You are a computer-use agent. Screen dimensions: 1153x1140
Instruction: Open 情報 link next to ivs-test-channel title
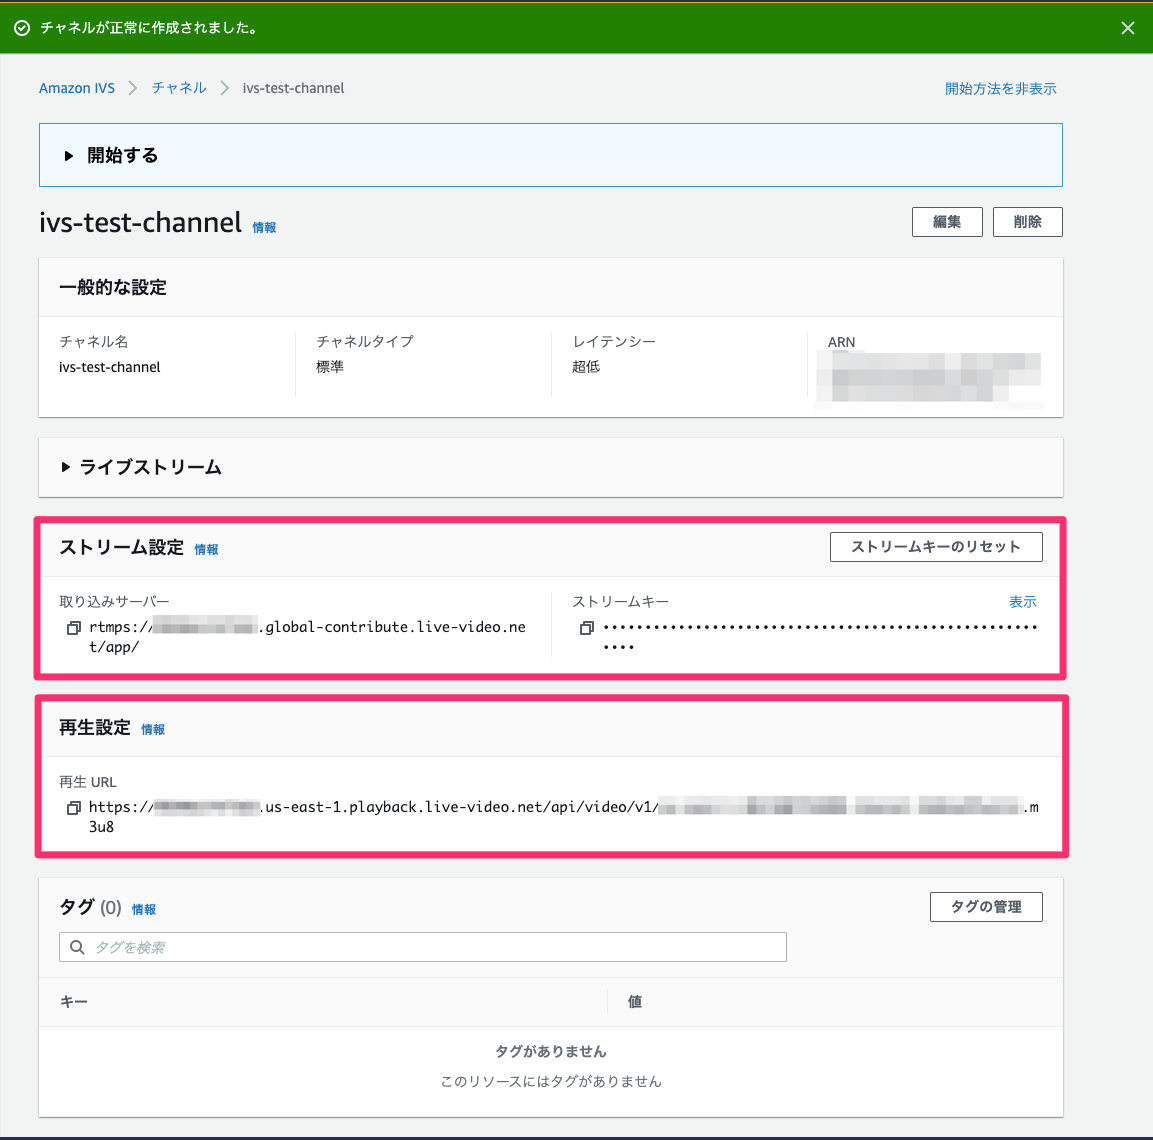tap(264, 228)
